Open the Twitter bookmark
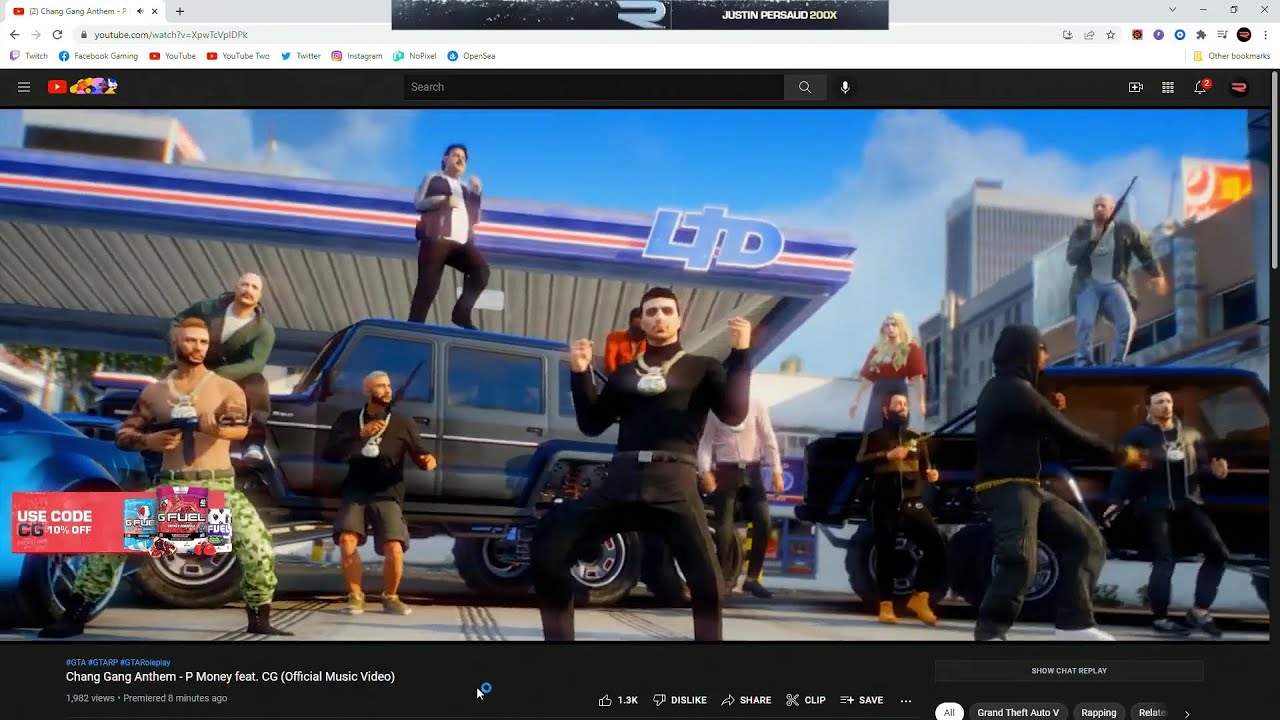This screenshot has height=720, width=1280. 301,56
